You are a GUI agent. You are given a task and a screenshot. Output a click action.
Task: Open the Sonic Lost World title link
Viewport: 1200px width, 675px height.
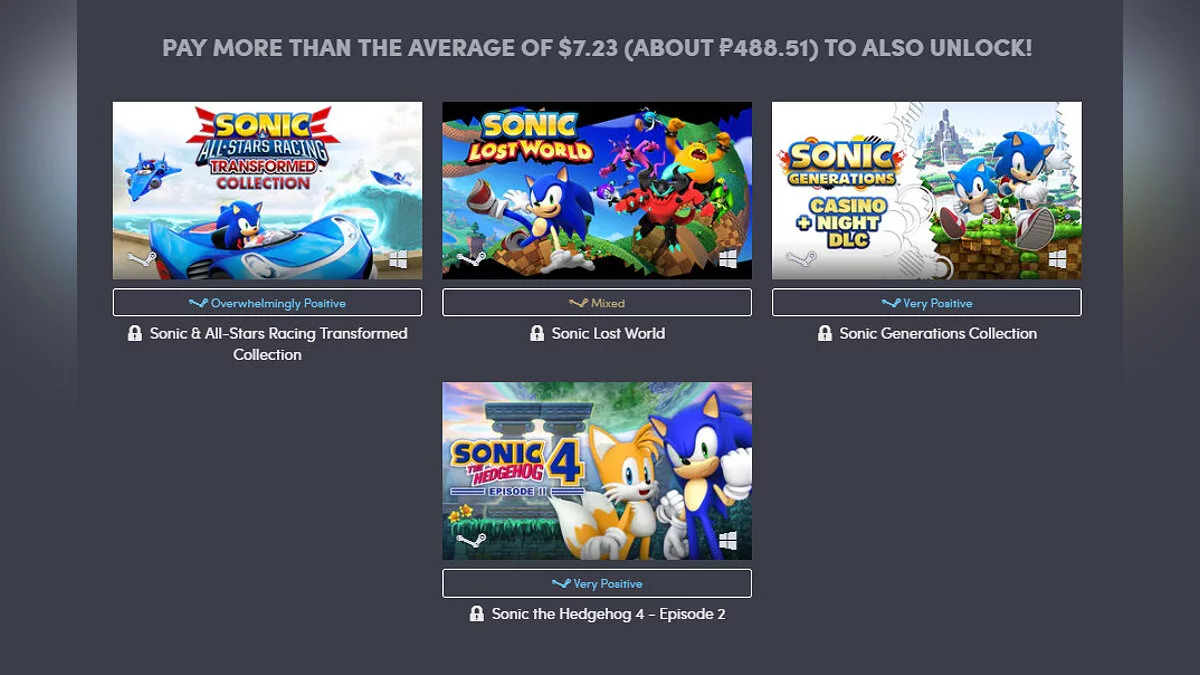pos(608,334)
